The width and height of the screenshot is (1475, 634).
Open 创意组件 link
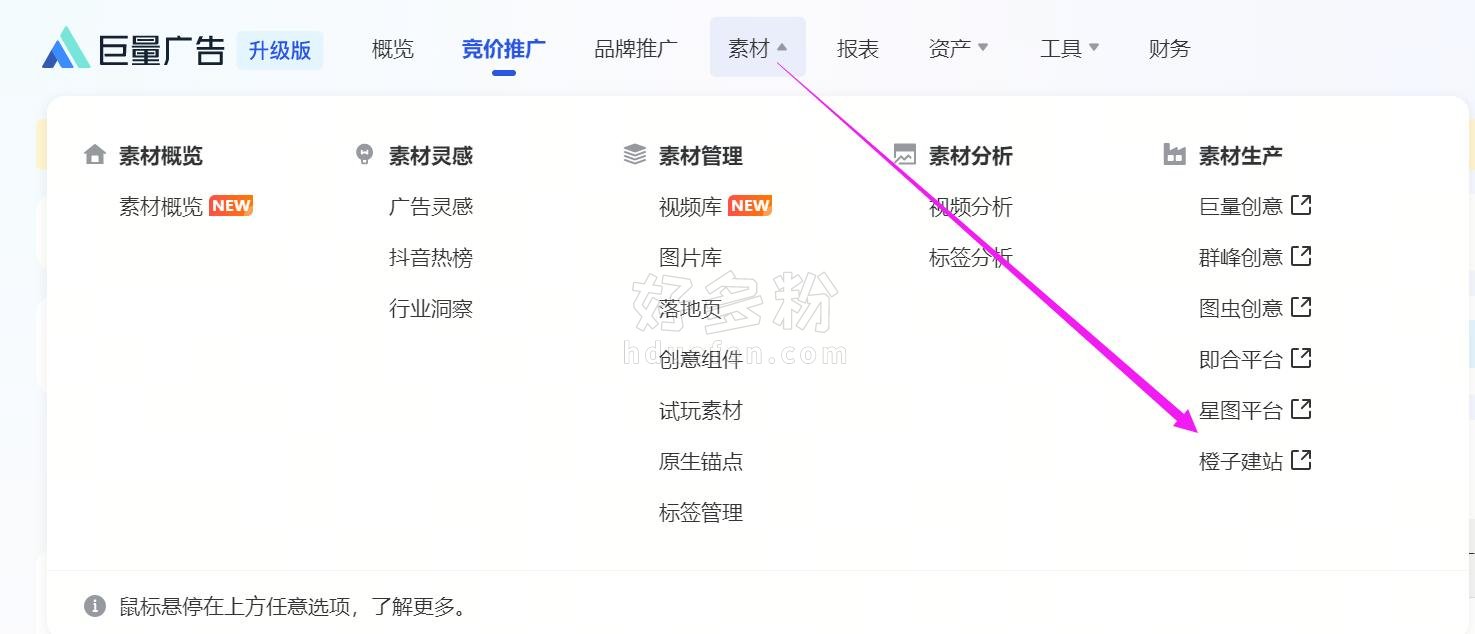tap(701, 360)
